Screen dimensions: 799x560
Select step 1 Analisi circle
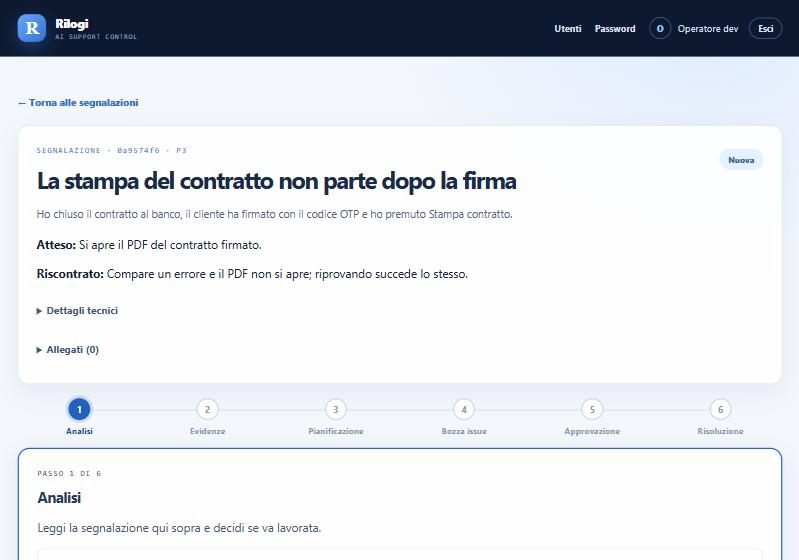[79, 409]
